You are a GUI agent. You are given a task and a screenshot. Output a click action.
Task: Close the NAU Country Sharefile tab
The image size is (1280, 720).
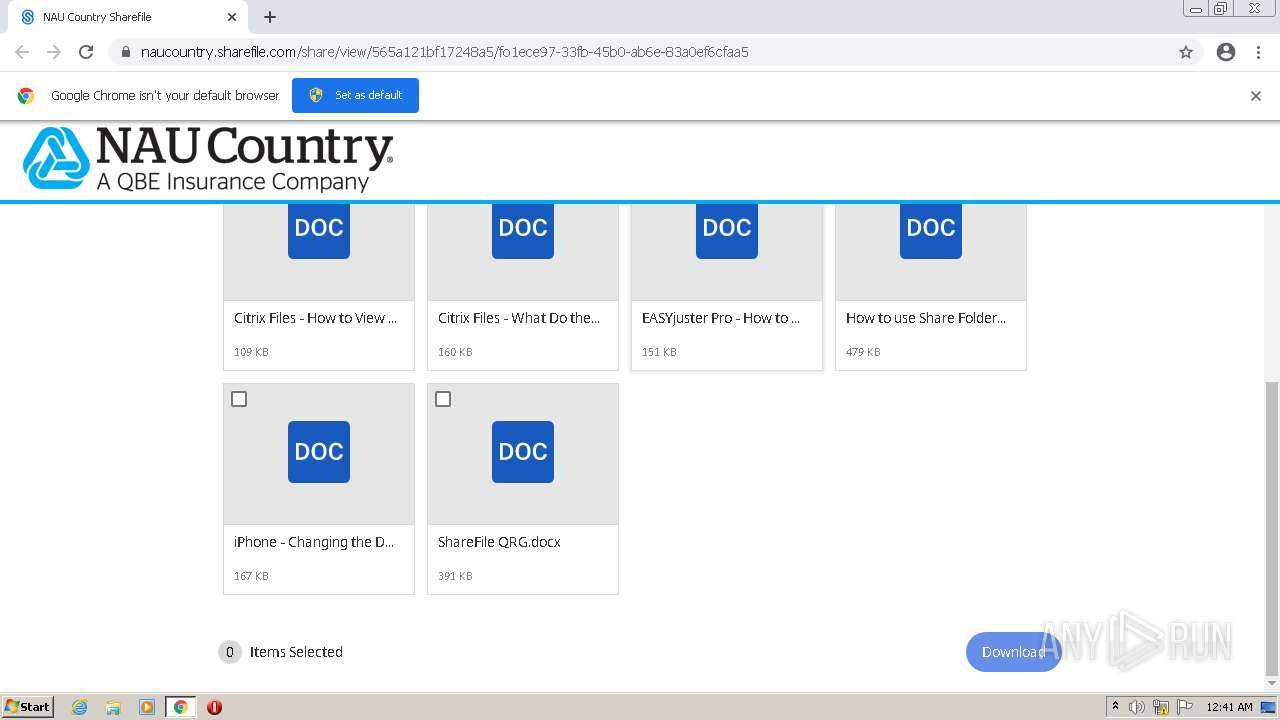click(232, 17)
